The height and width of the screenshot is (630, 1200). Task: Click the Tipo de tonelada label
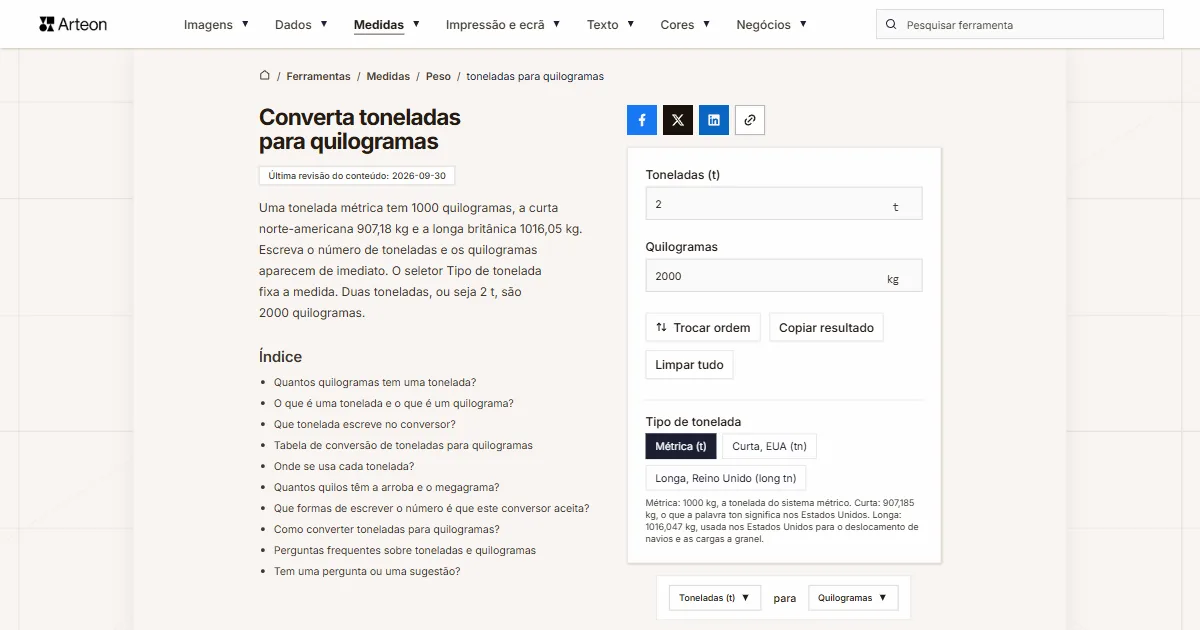pyautogui.click(x=694, y=422)
